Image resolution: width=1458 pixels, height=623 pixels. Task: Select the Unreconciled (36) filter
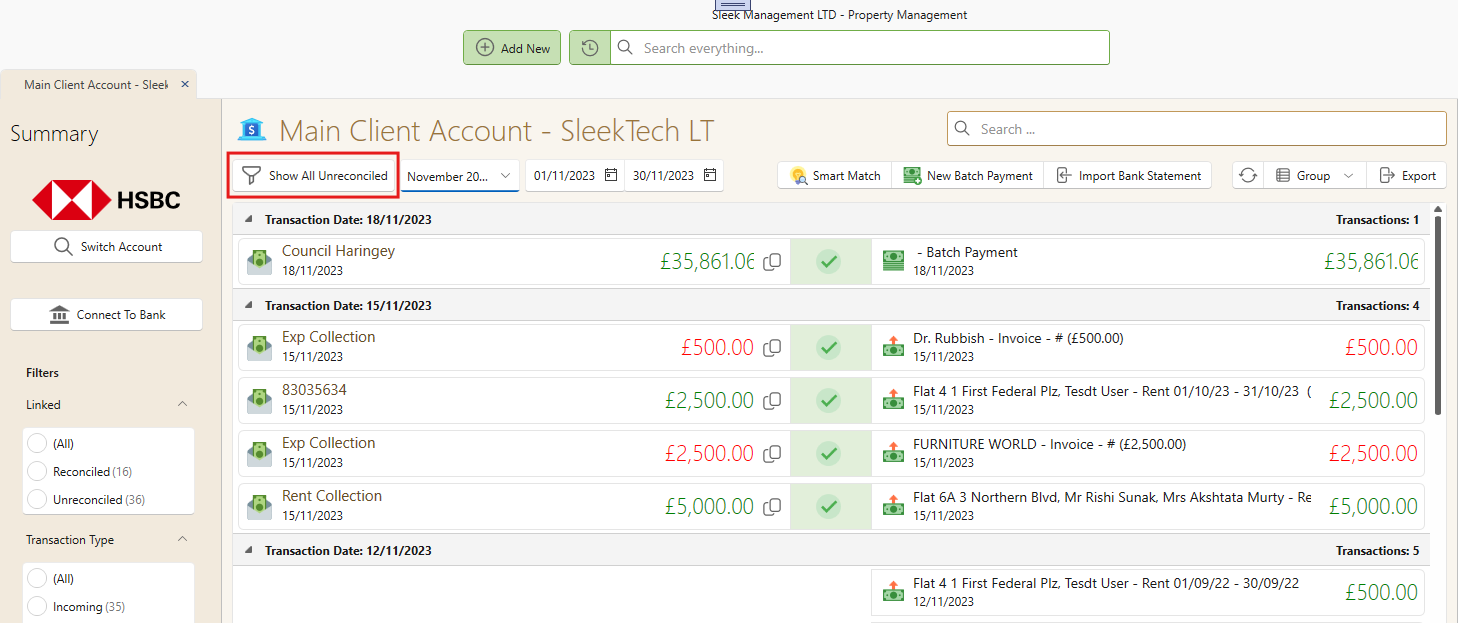pyautogui.click(x=37, y=499)
